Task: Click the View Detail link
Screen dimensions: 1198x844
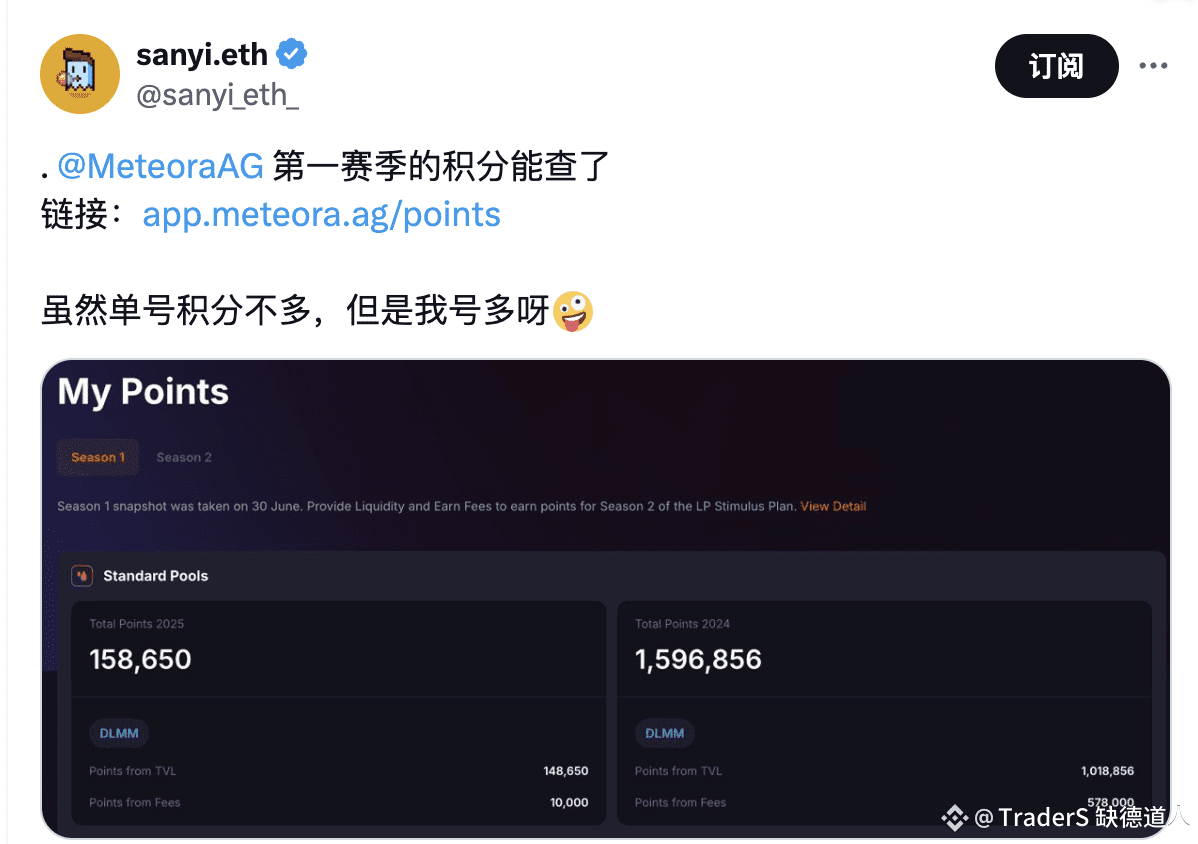Action: point(833,506)
